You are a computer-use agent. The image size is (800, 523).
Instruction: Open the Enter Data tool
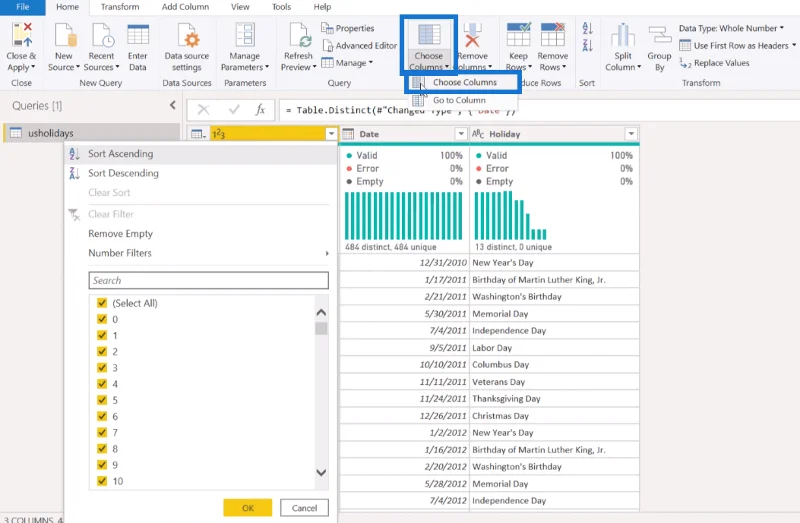137,47
